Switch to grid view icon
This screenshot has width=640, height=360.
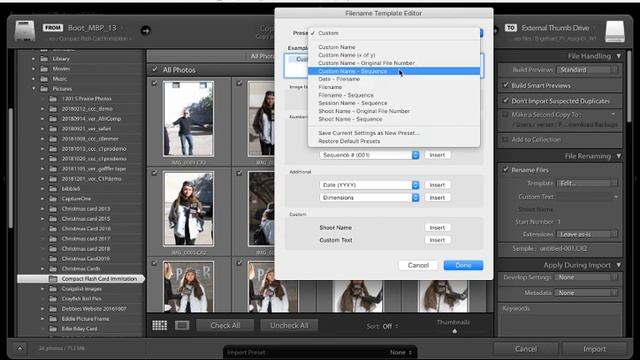coord(160,325)
